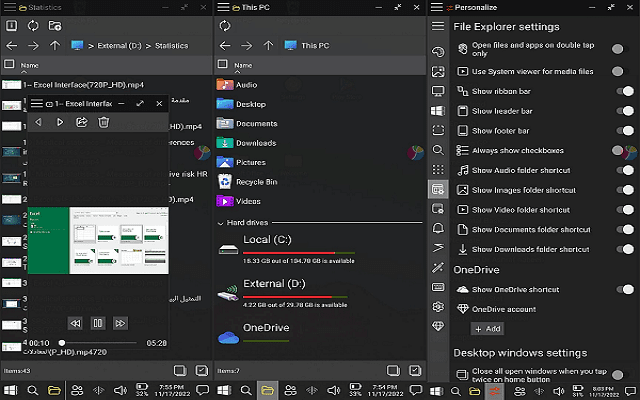Open OneDrive in This PC
Screen dimensions: 640x400
pos(254,334)
